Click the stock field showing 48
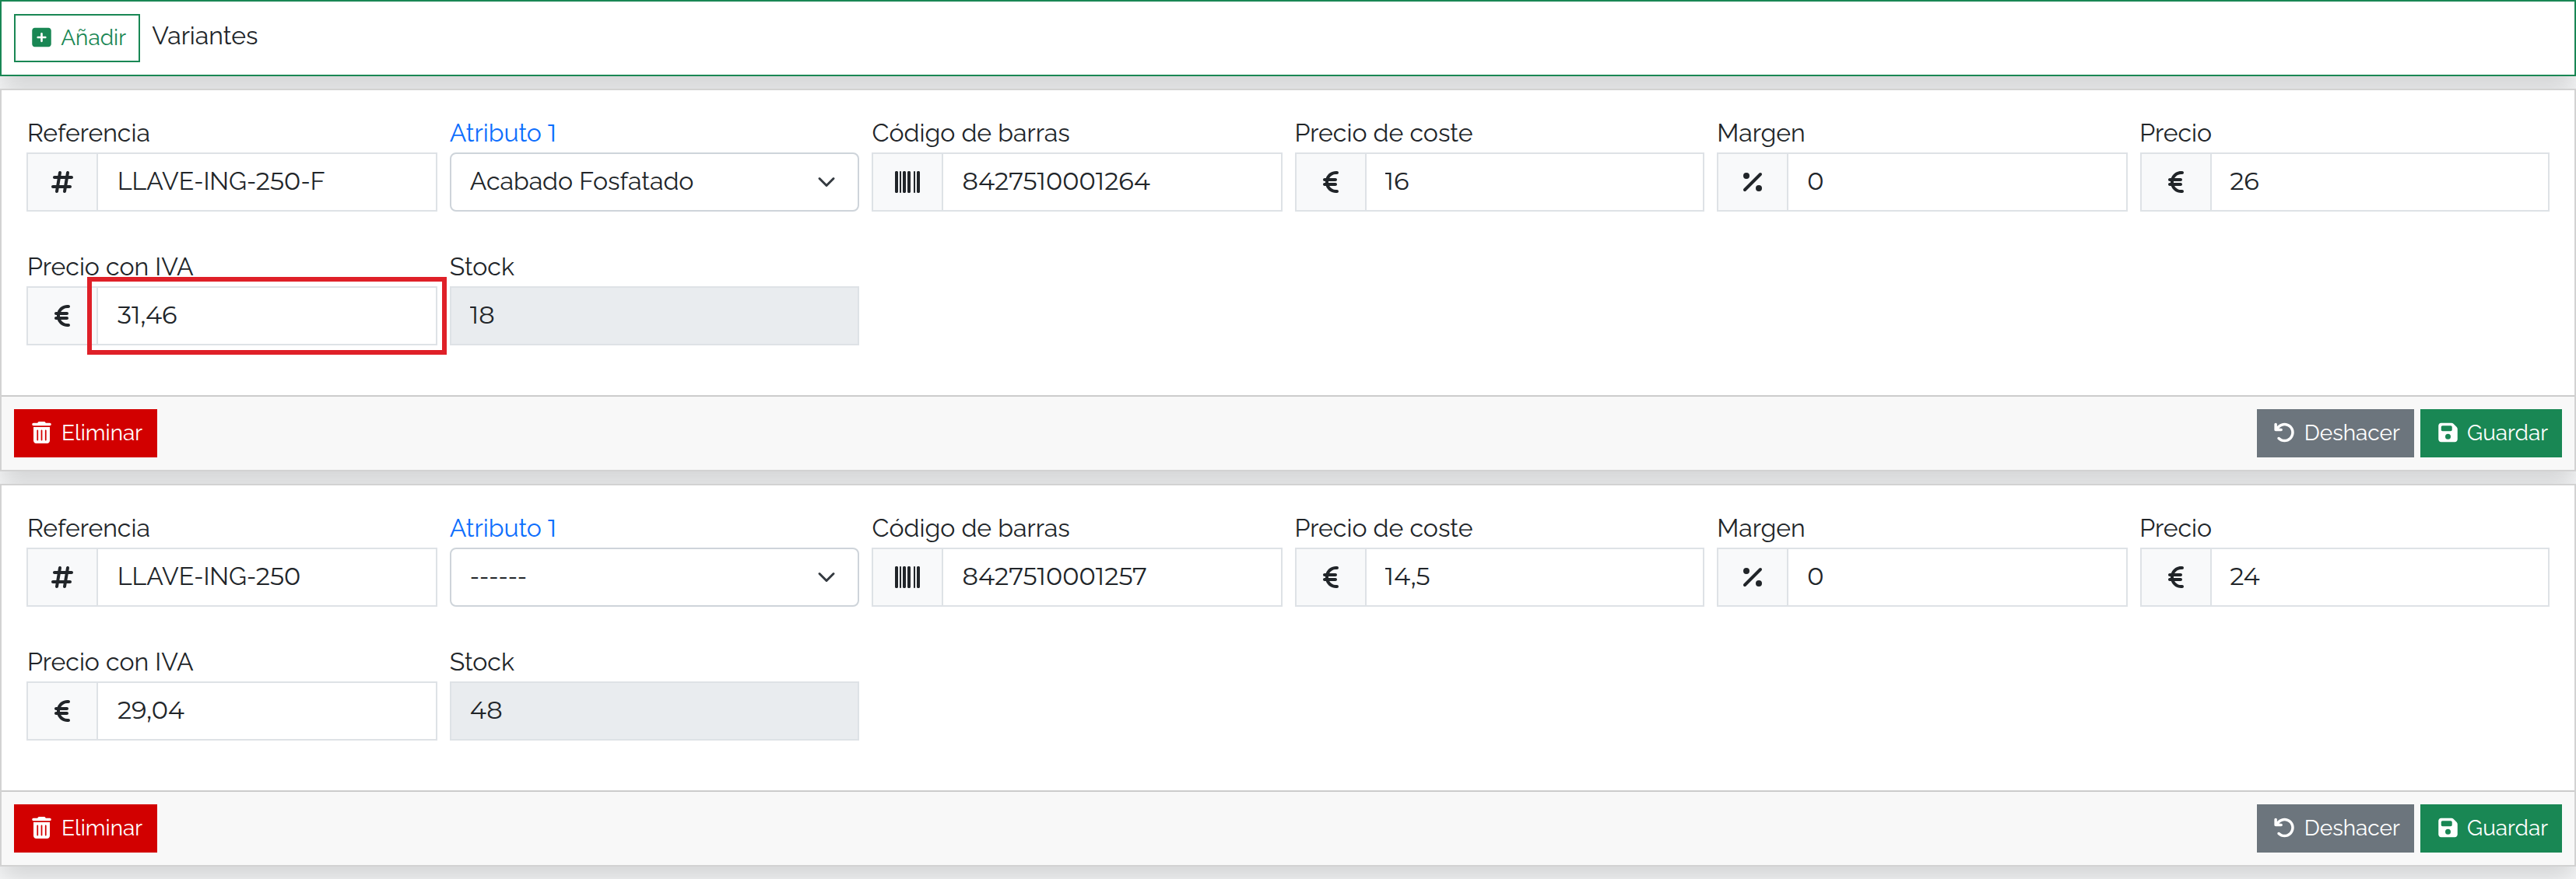This screenshot has height=879, width=2576. (x=654, y=711)
